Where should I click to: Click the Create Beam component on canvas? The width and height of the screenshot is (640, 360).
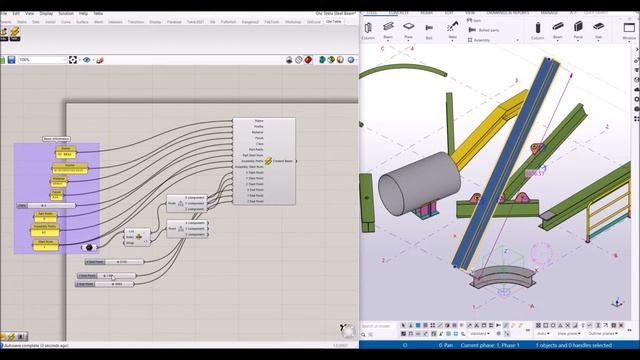tap(264, 161)
